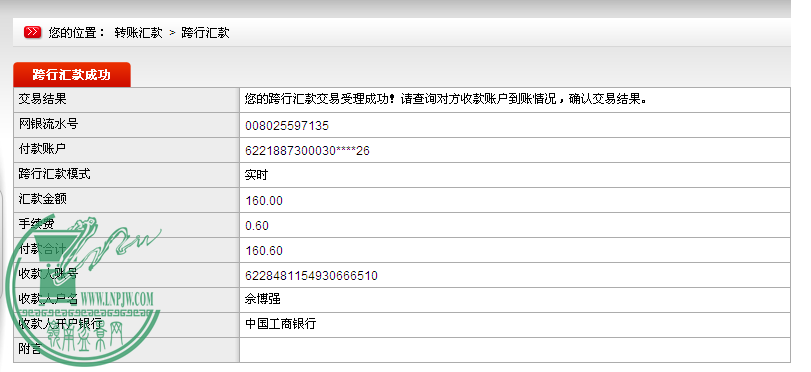Click the red double-arrow location icon
811x372 pixels.
[33, 32]
